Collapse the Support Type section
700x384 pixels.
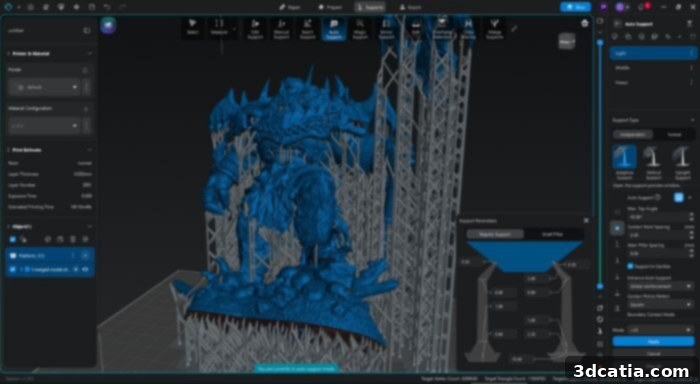tap(692, 120)
